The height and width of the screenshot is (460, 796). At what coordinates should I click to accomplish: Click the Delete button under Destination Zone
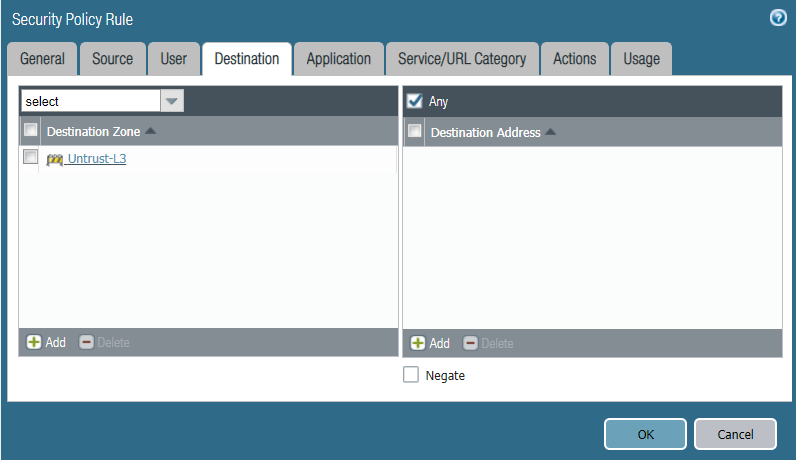[x=104, y=342]
